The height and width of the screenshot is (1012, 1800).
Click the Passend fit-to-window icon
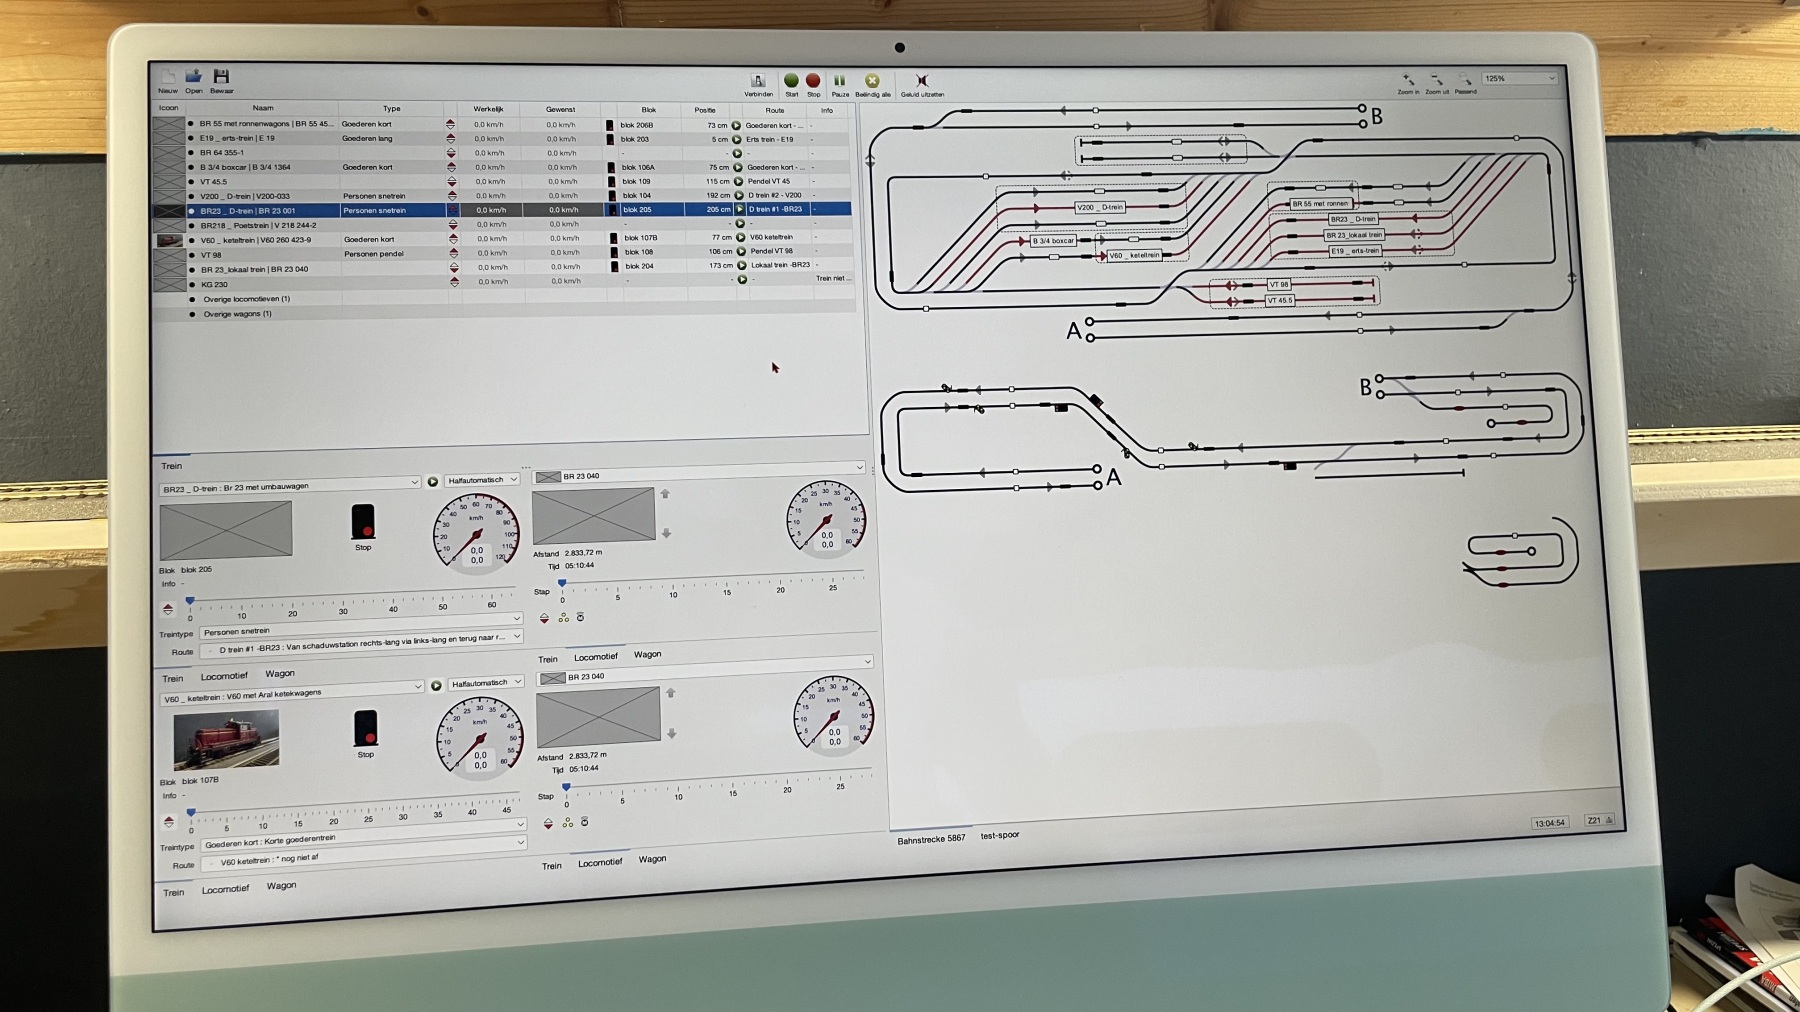tap(1465, 79)
